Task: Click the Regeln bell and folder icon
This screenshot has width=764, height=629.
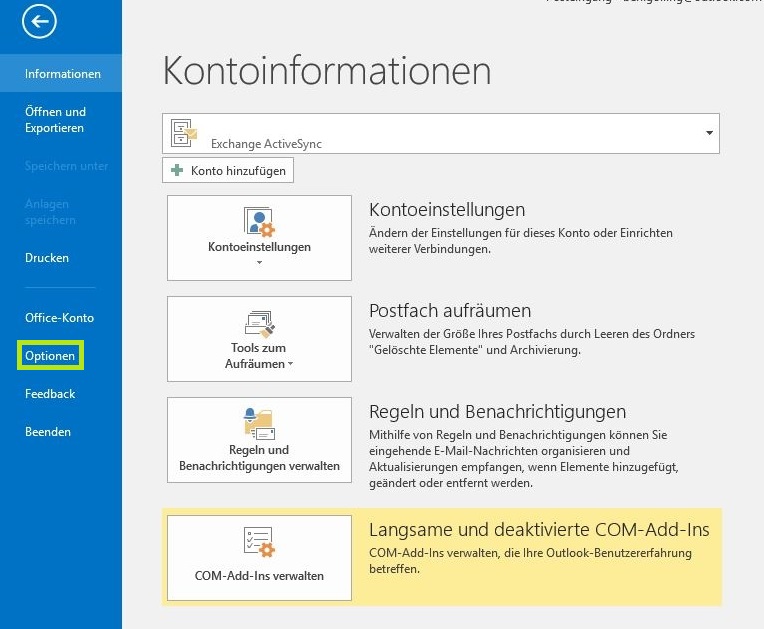Action: (259, 423)
